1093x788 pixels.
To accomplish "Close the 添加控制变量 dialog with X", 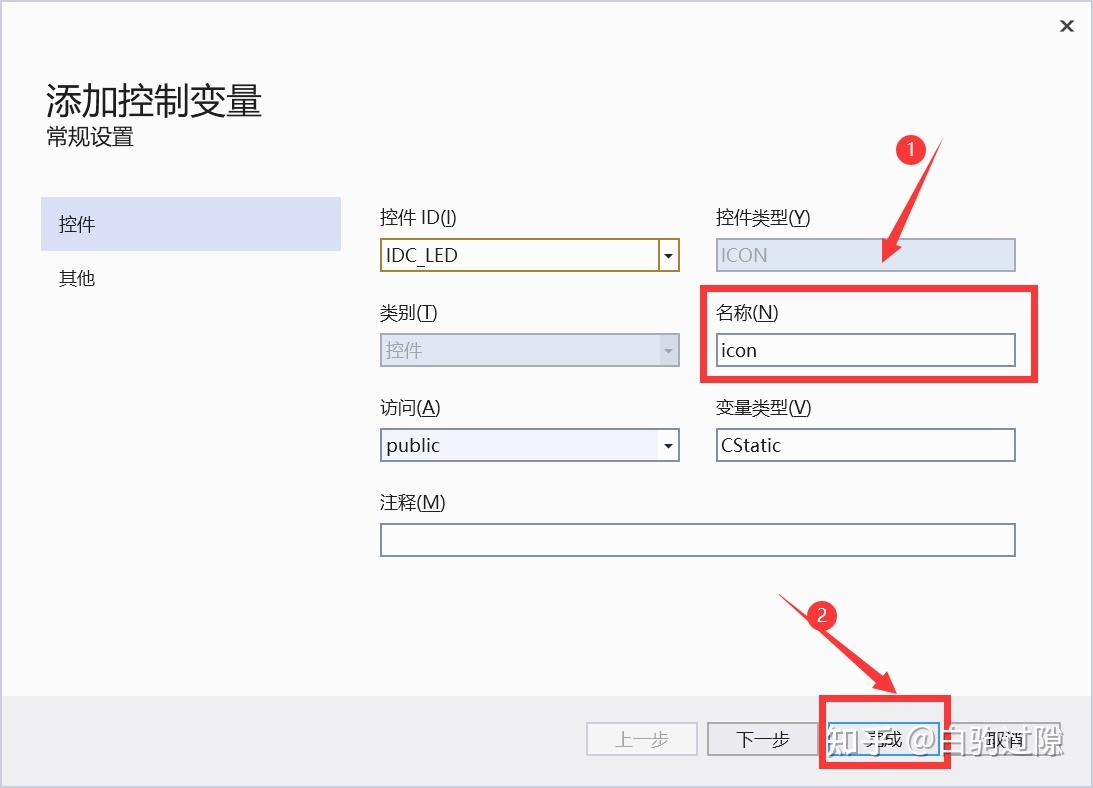I will pos(1067,26).
